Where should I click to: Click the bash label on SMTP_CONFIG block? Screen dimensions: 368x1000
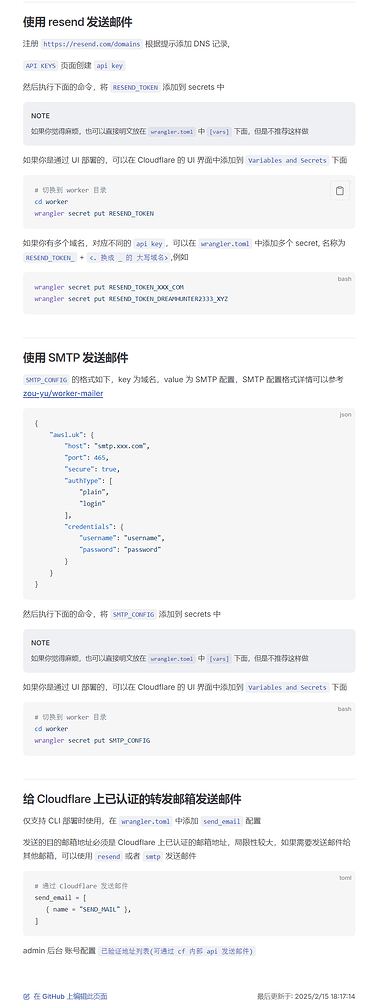point(344,709)
